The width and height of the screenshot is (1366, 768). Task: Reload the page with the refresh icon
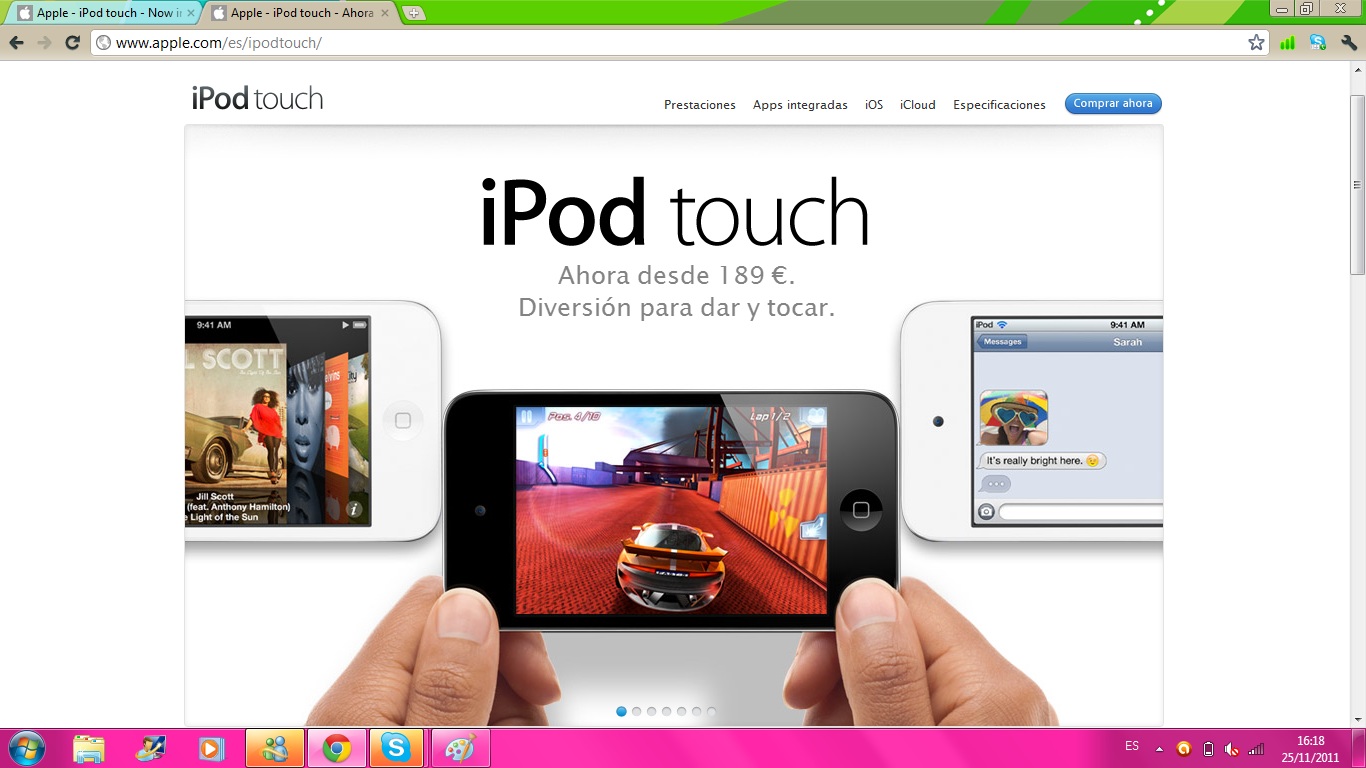point(72,42)
